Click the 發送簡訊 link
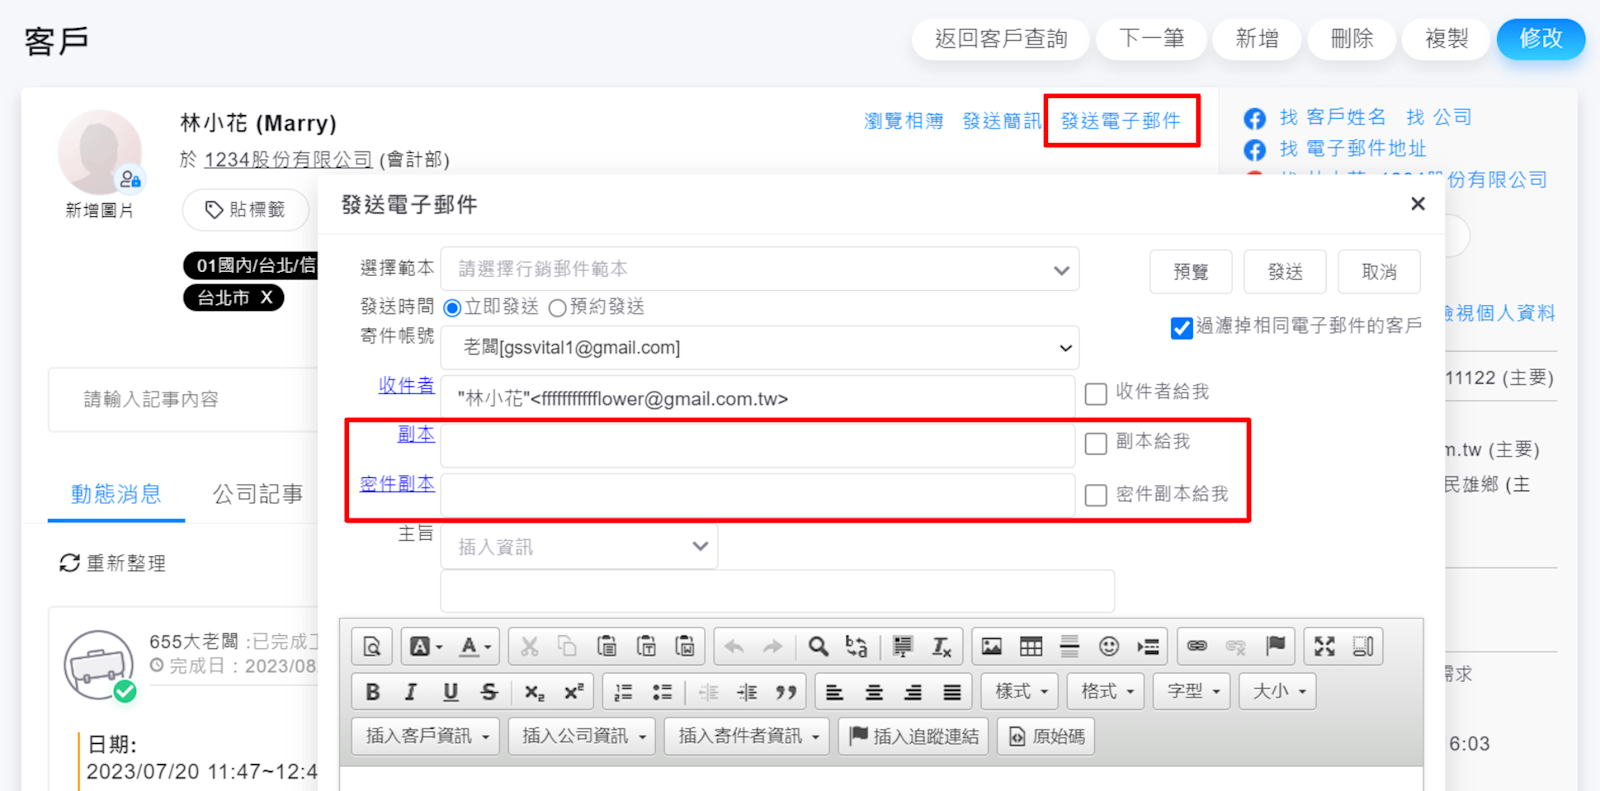This screenshot has height=791, width=1600. click(1001, 121)
